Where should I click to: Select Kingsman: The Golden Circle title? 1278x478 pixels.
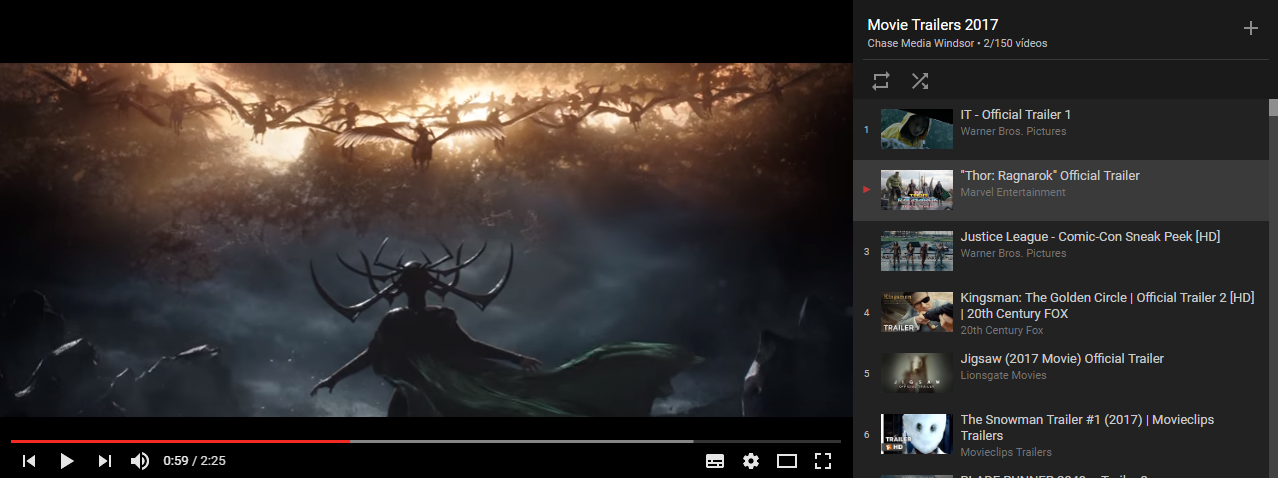point(1107,306)
